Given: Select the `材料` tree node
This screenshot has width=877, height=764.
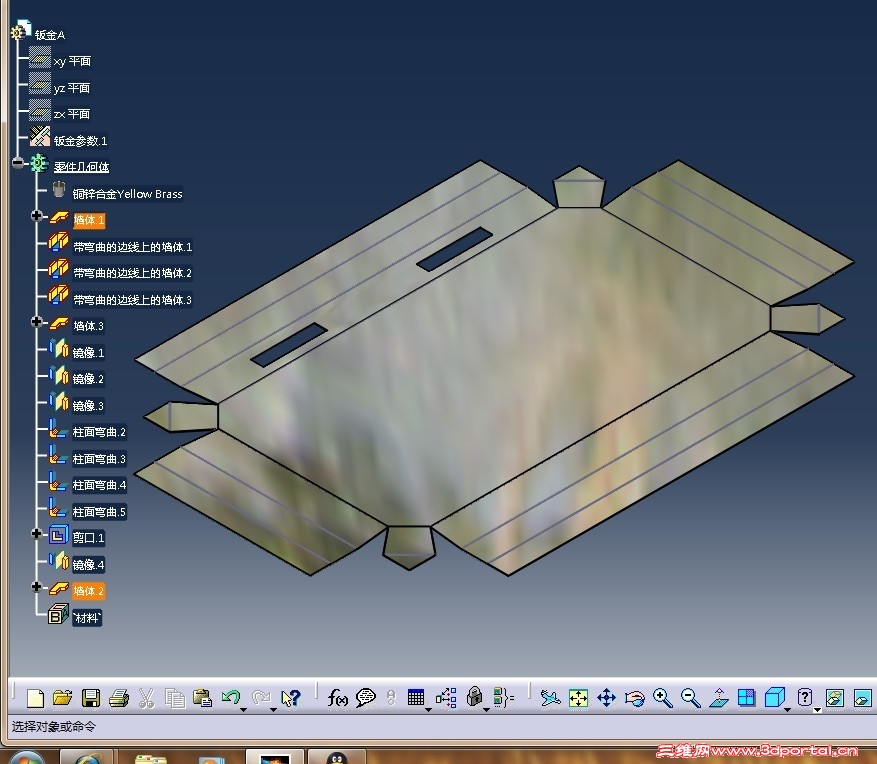Looking at the screenshot, I should click(x=87, y=617).
